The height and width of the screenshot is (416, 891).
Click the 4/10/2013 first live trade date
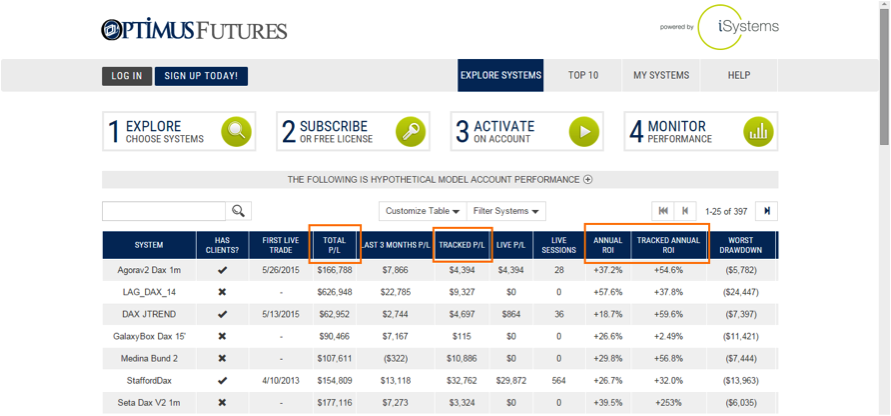(x=281, y=380)
